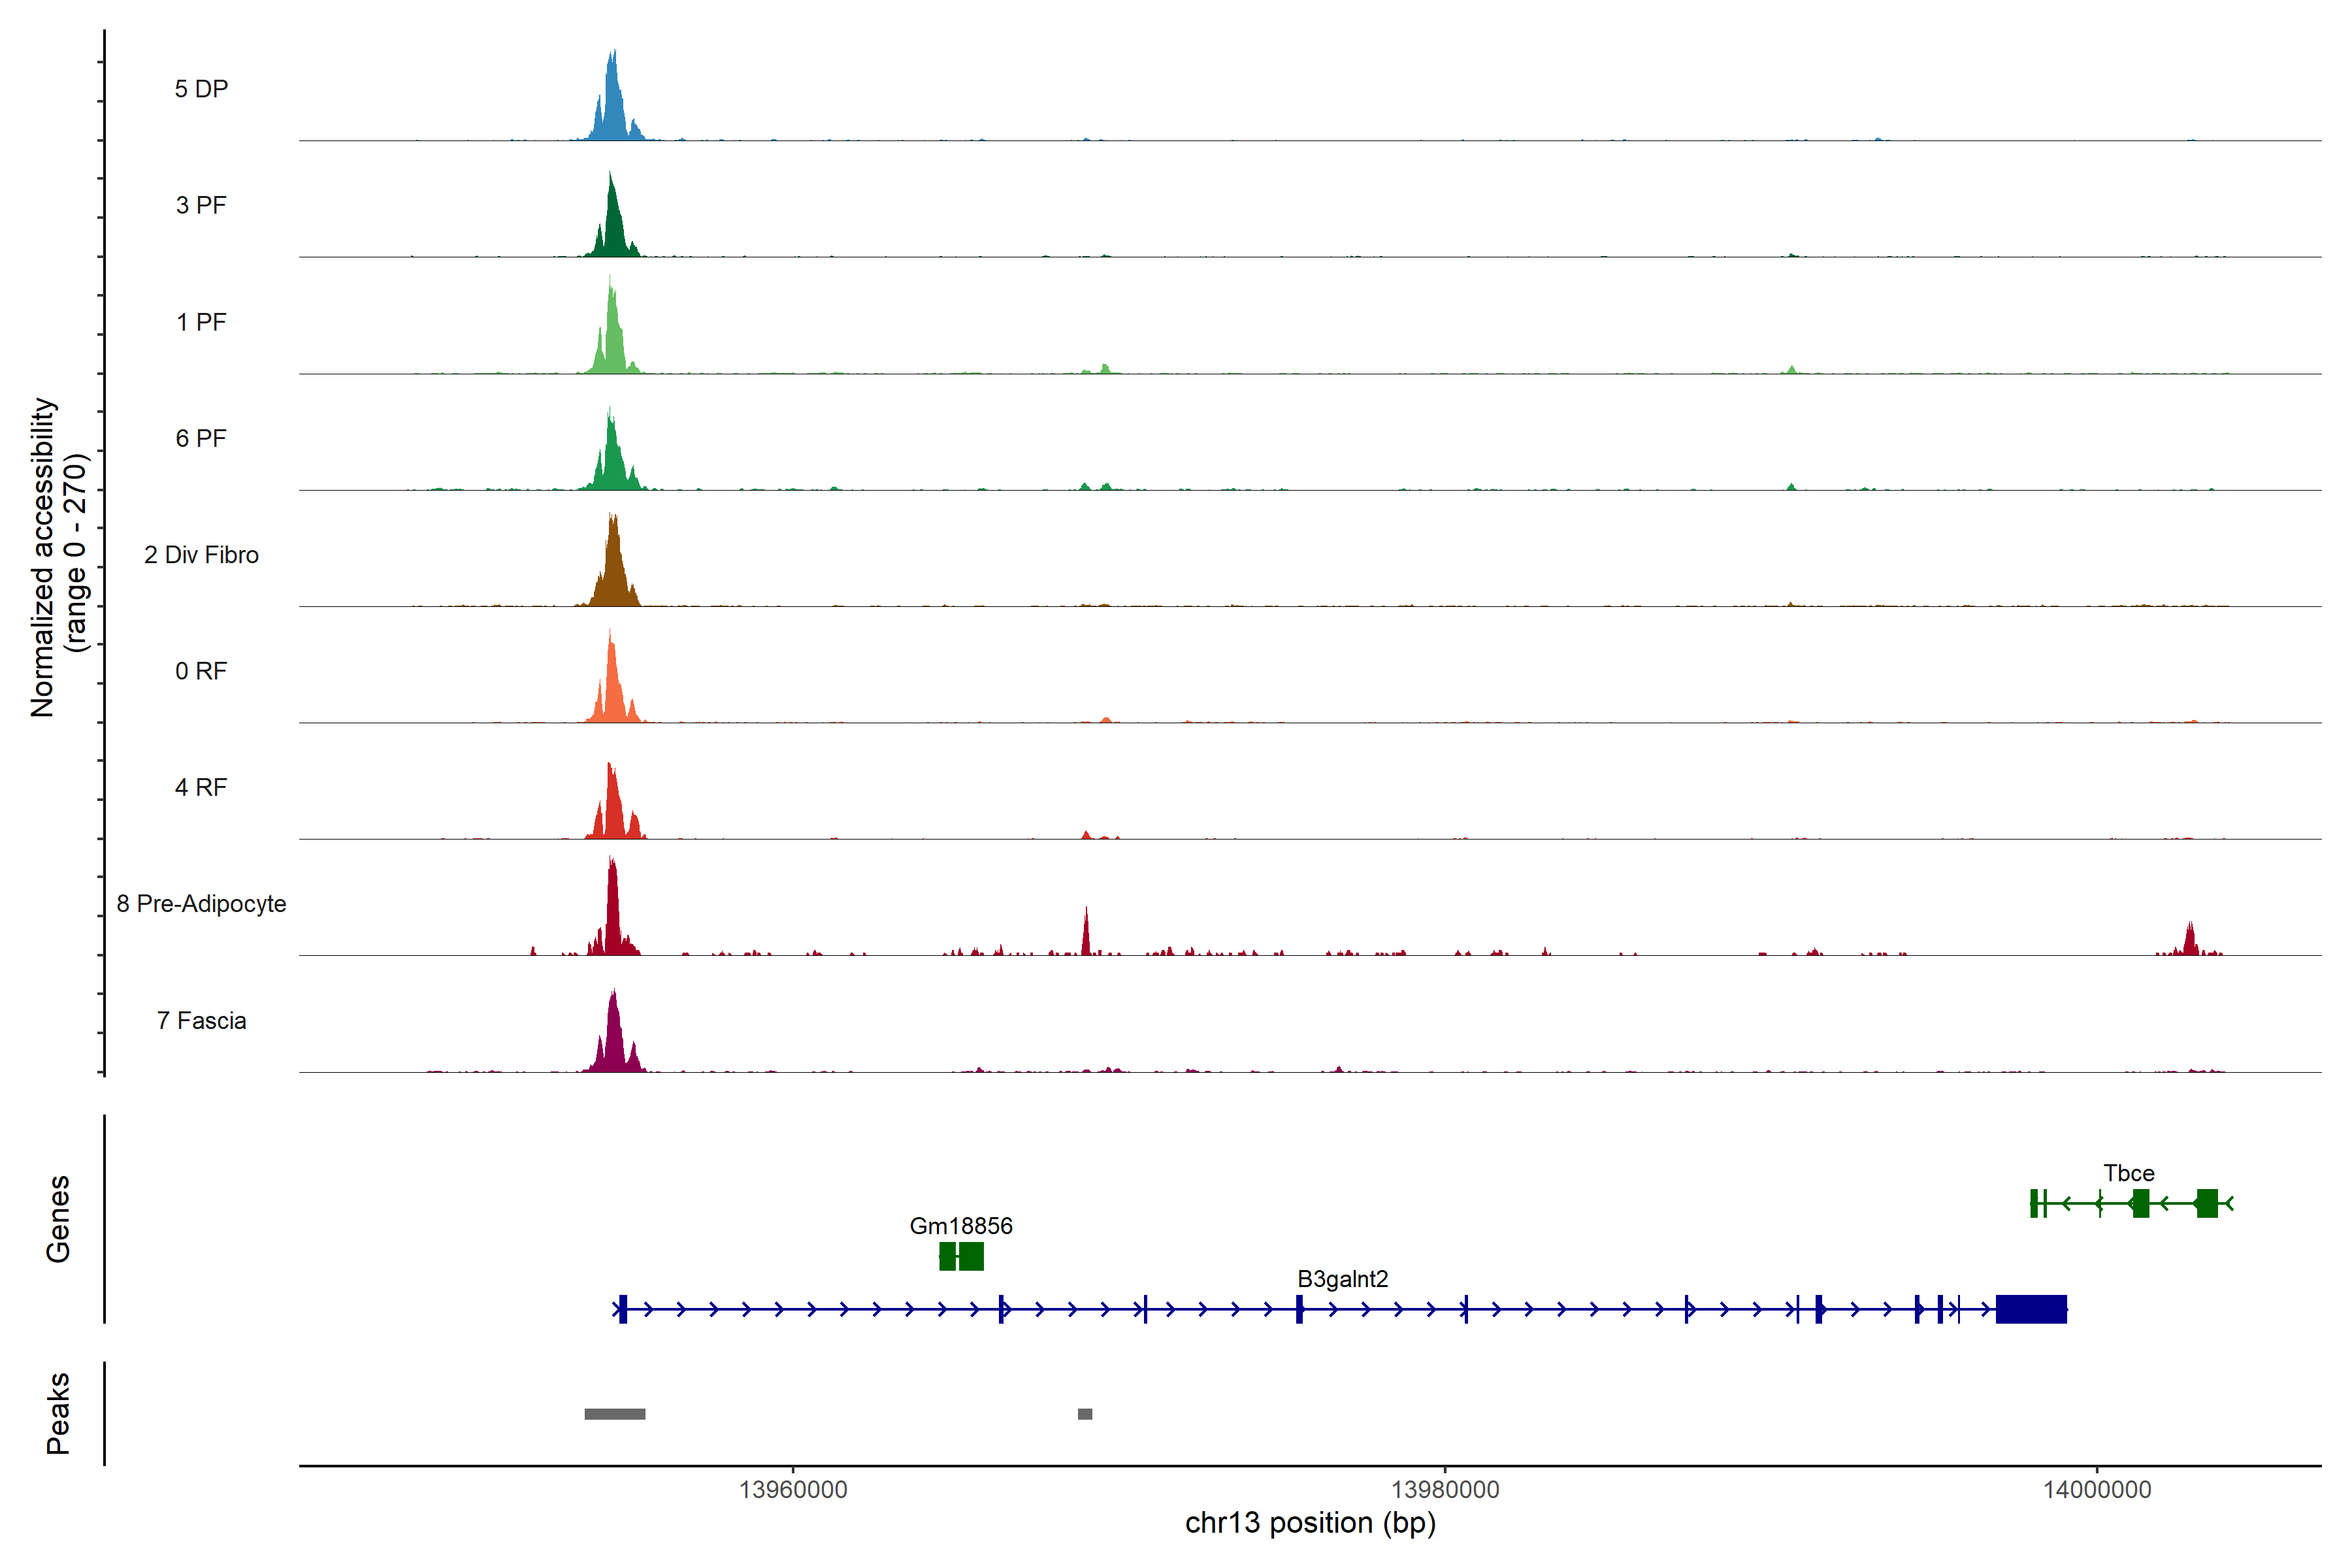Click the Genes panel label
Image resolution: width=2352 pixels, height=1568 pixels.
click(x=58, y=1219)
